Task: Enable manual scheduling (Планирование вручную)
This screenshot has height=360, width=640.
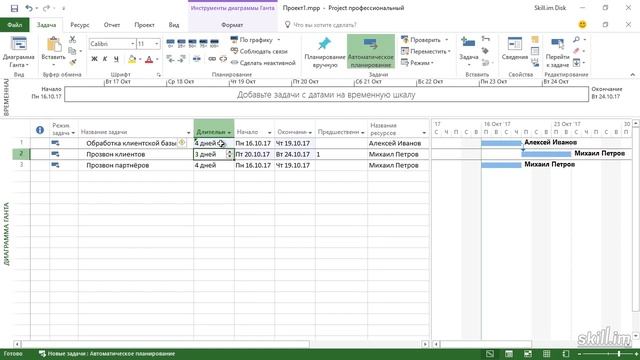Action: point(324,52)
